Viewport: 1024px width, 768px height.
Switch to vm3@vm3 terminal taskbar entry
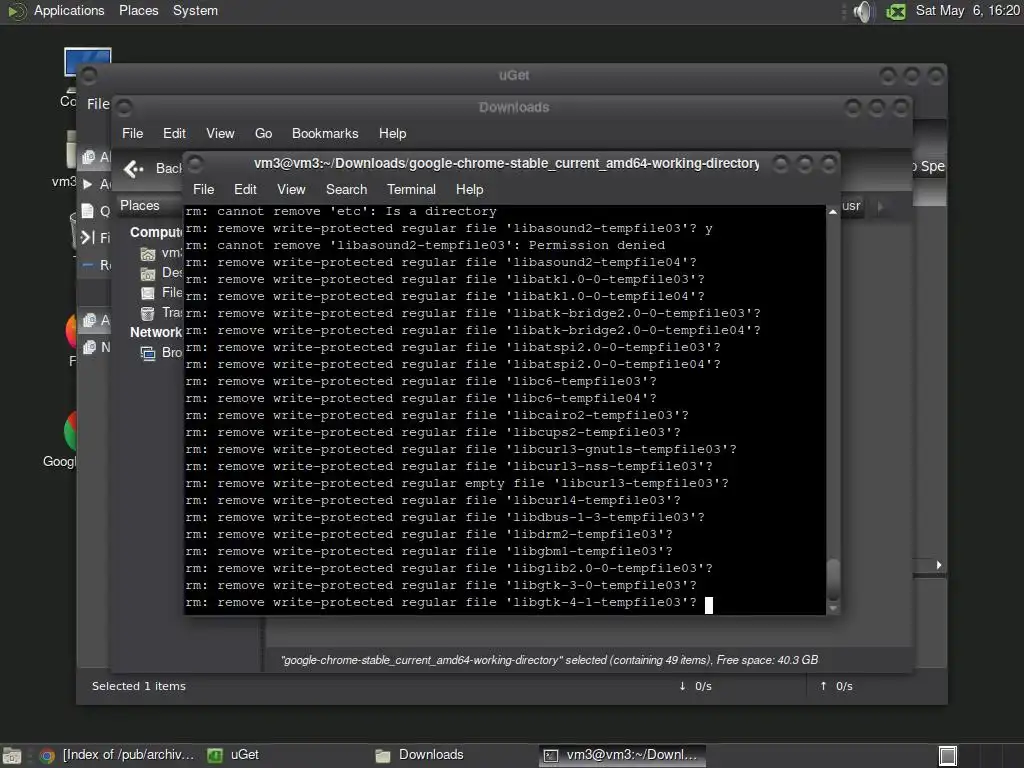click(x=622, y=755)
